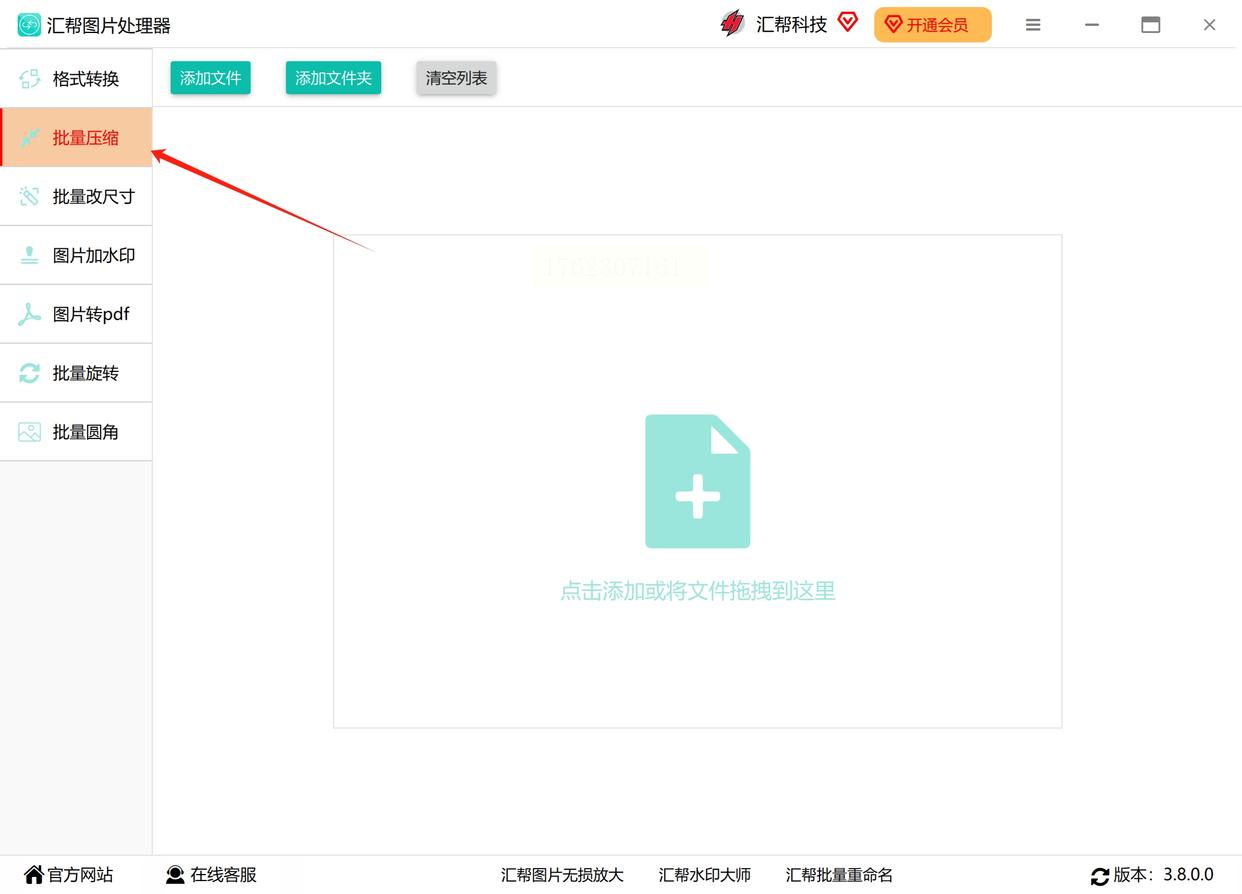Click the 批量旋转 rotate icon

[30, 373]
